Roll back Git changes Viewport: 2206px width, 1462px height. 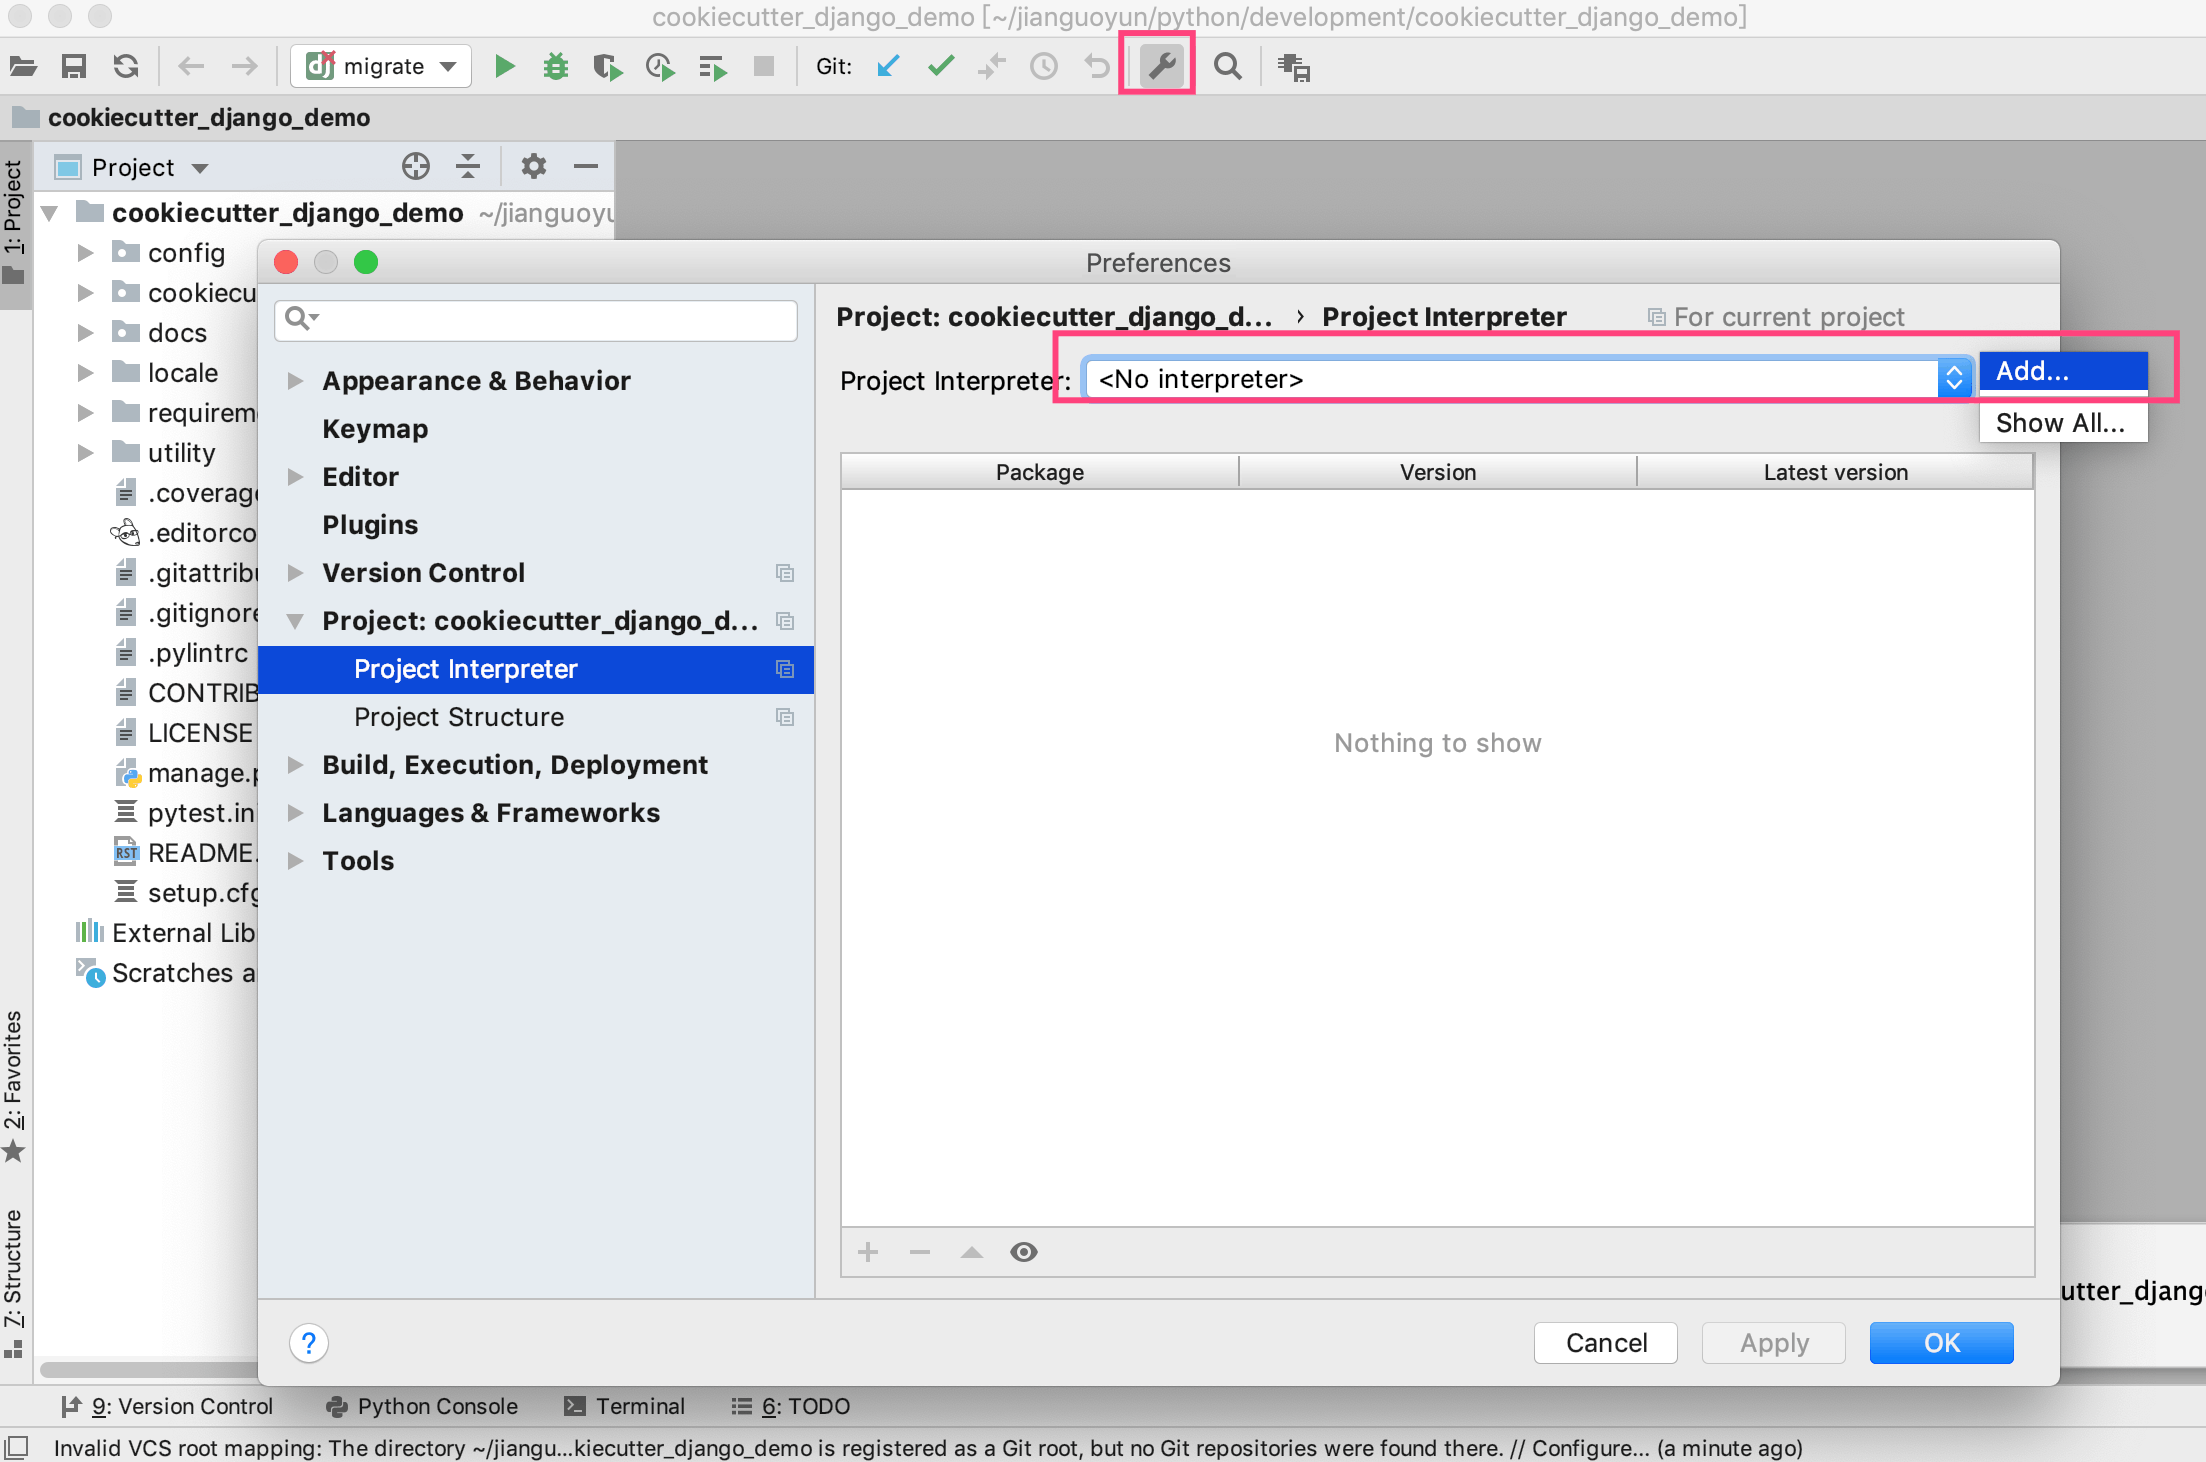coord(1095,65)
